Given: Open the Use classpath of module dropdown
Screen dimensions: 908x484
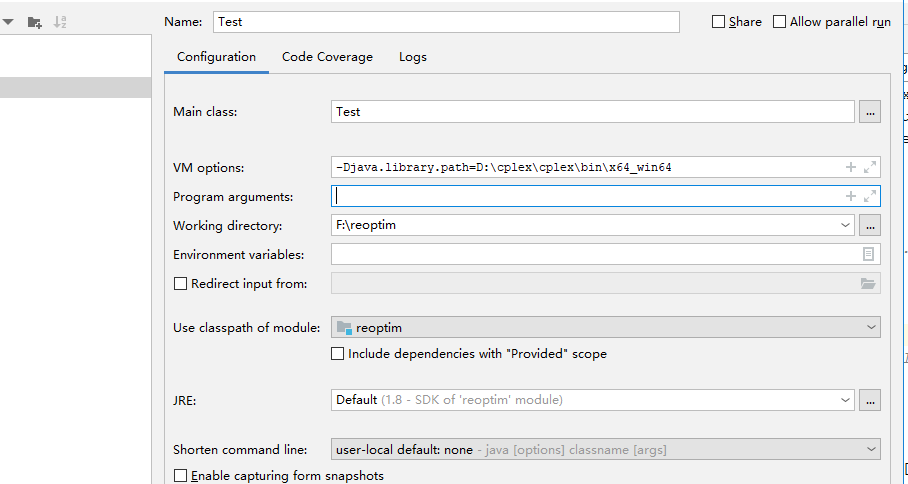Looking at the screenshot, I should [x=870, y=327].
